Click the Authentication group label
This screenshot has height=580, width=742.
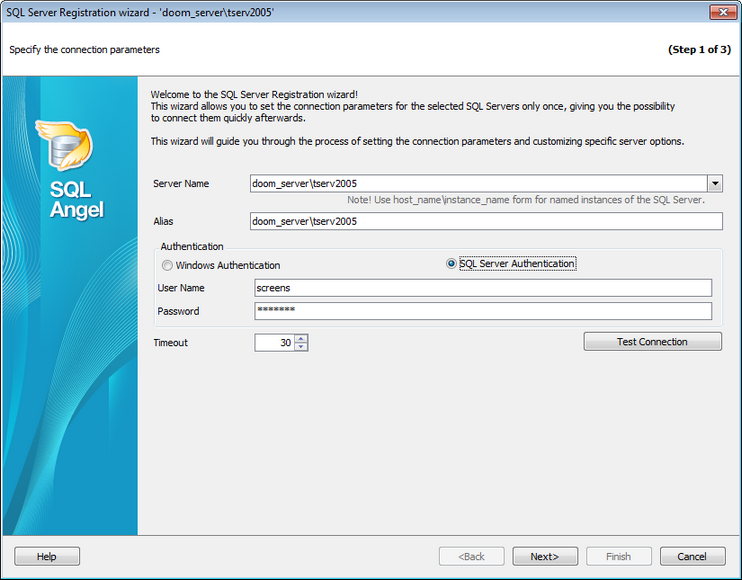pos(192,246)
